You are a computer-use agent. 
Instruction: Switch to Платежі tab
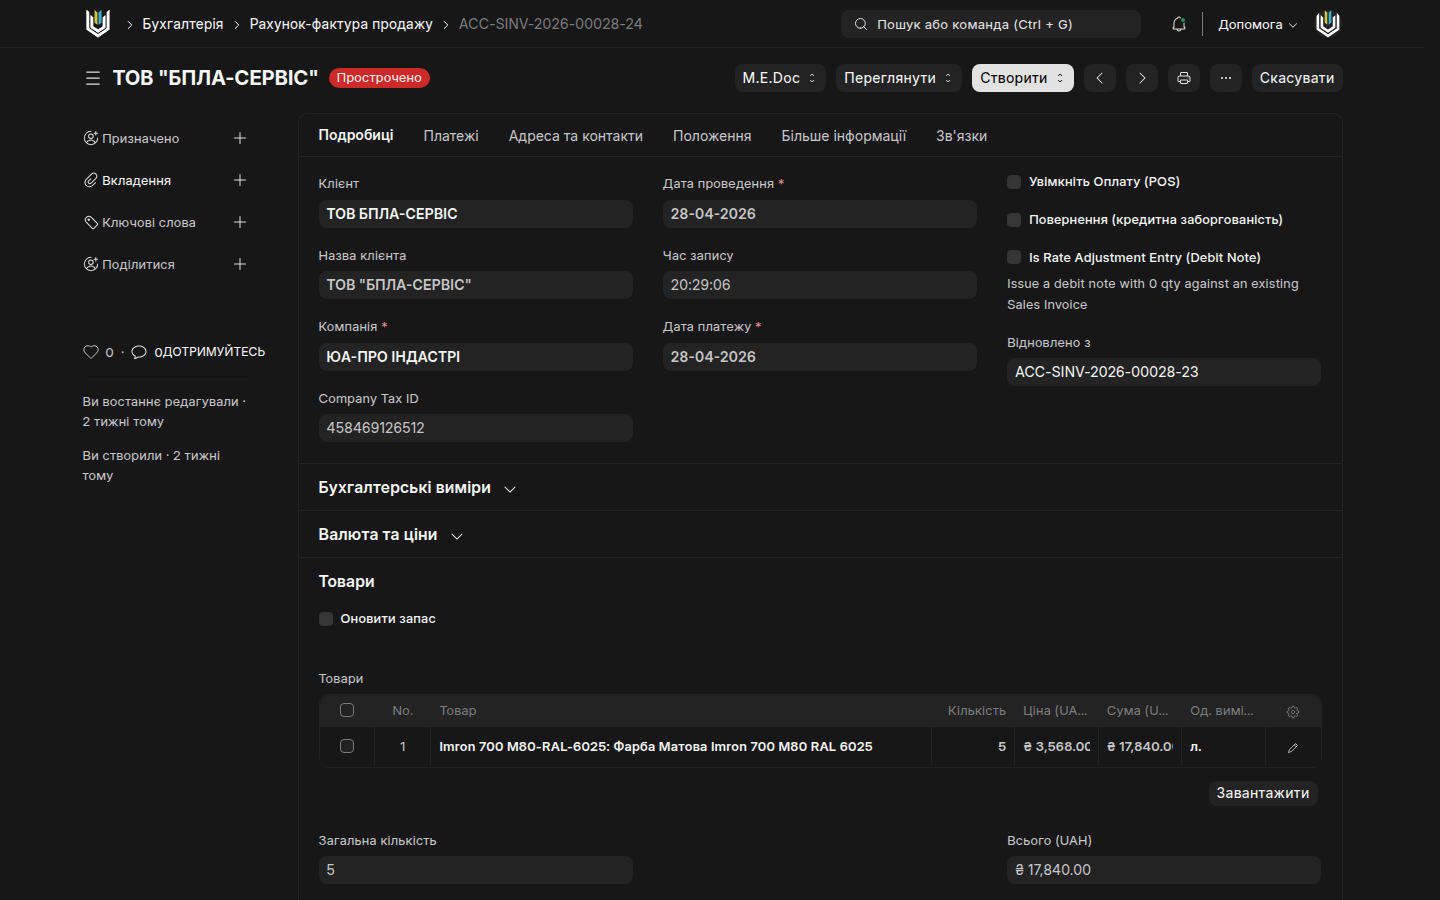[451, 136]
